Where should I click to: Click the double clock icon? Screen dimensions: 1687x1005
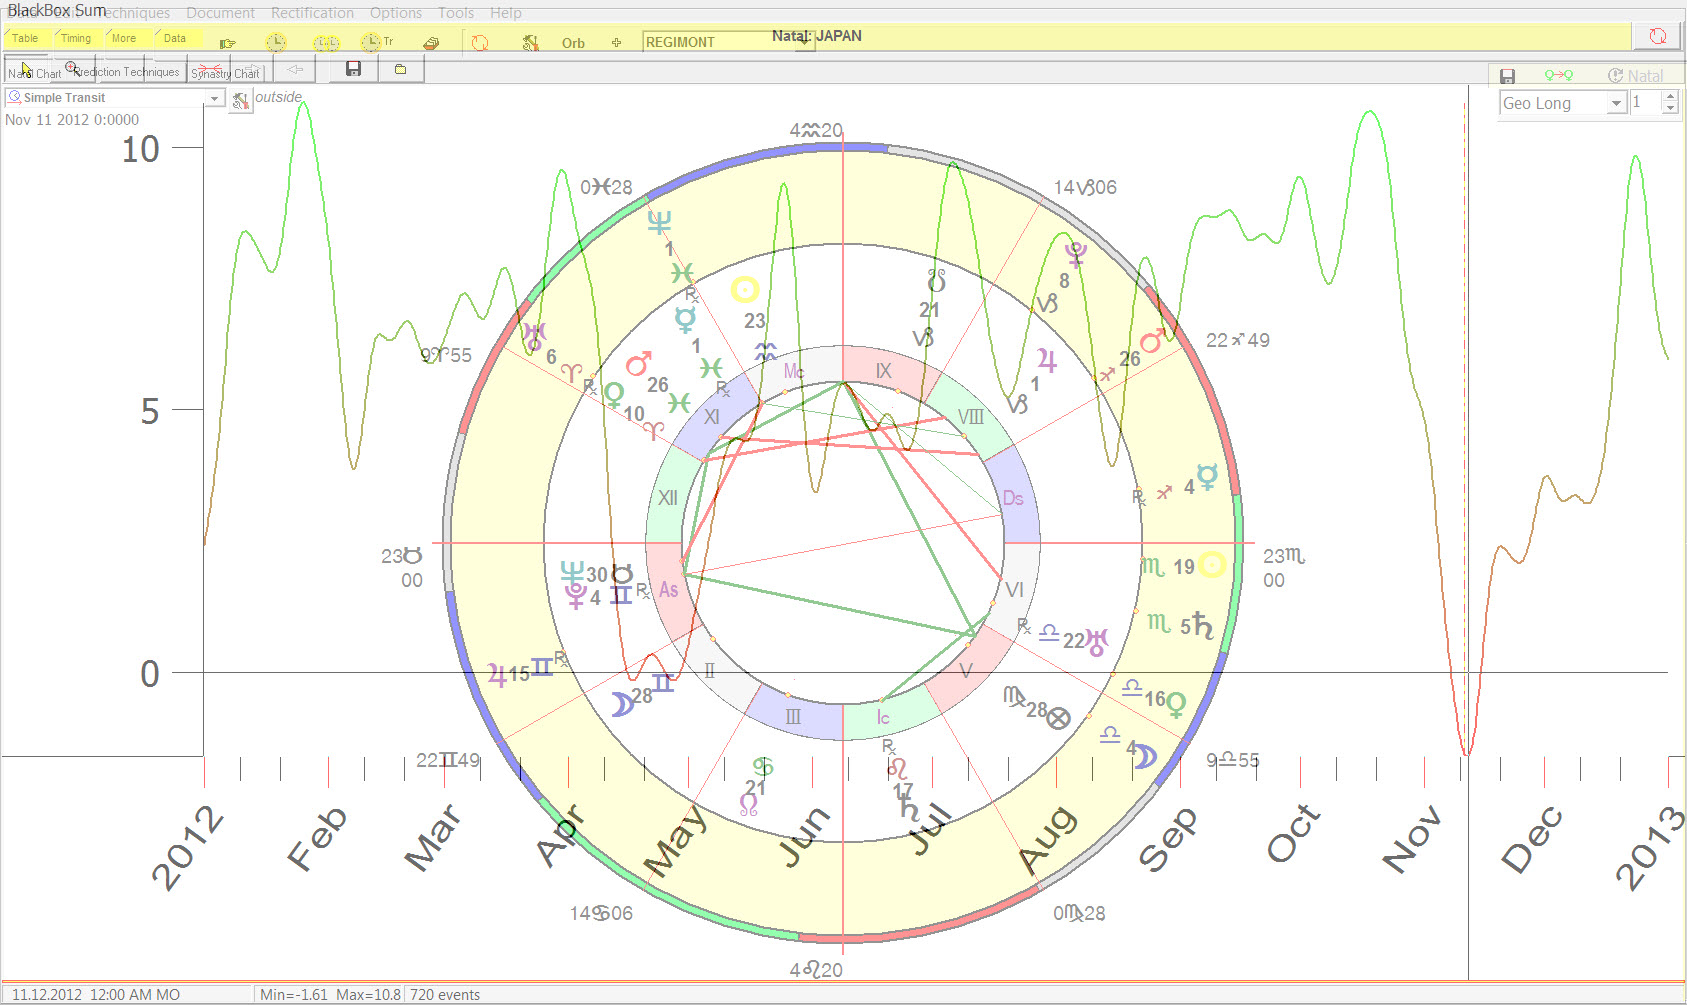point(326,43)
